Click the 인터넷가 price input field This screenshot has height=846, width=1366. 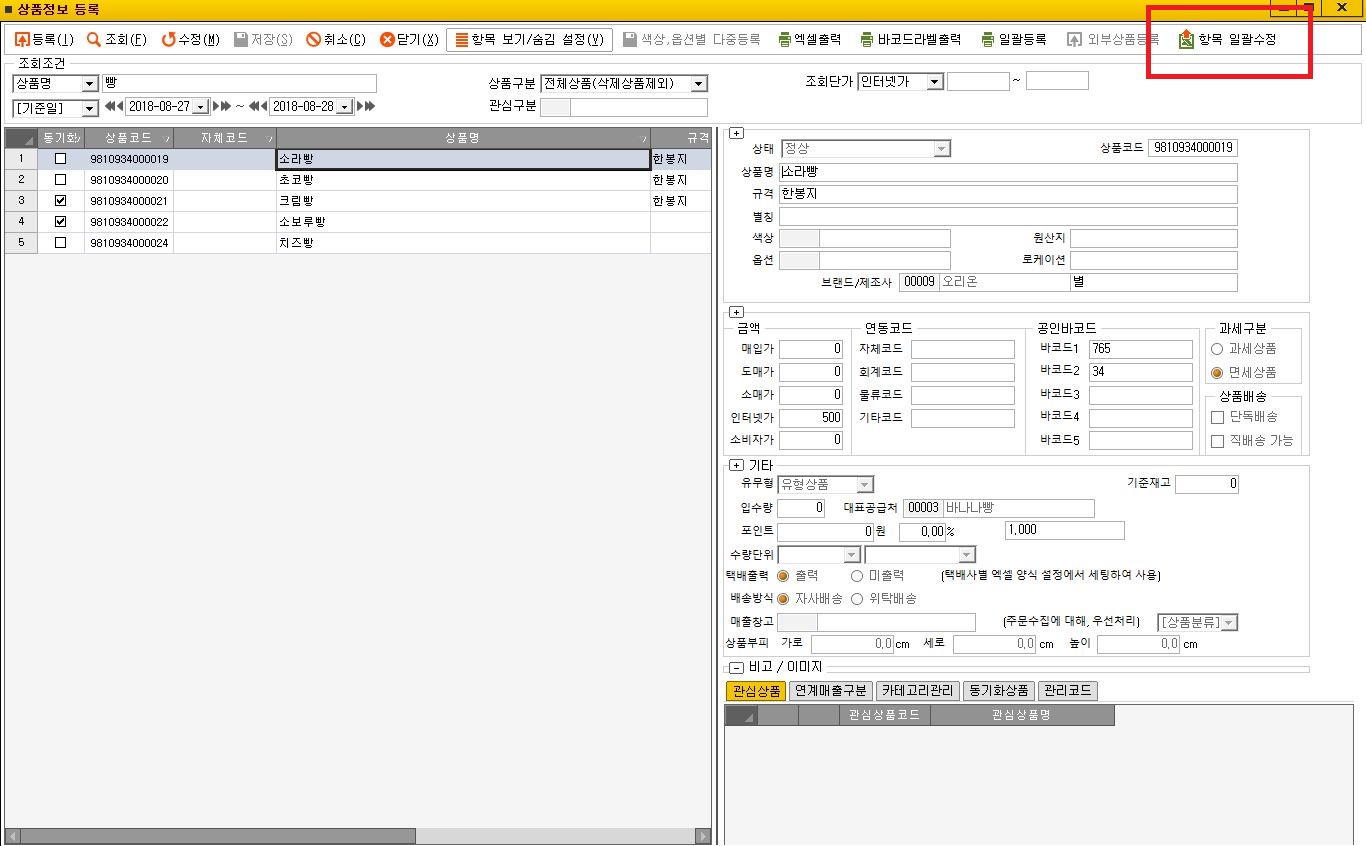click(x=811, y=417)
